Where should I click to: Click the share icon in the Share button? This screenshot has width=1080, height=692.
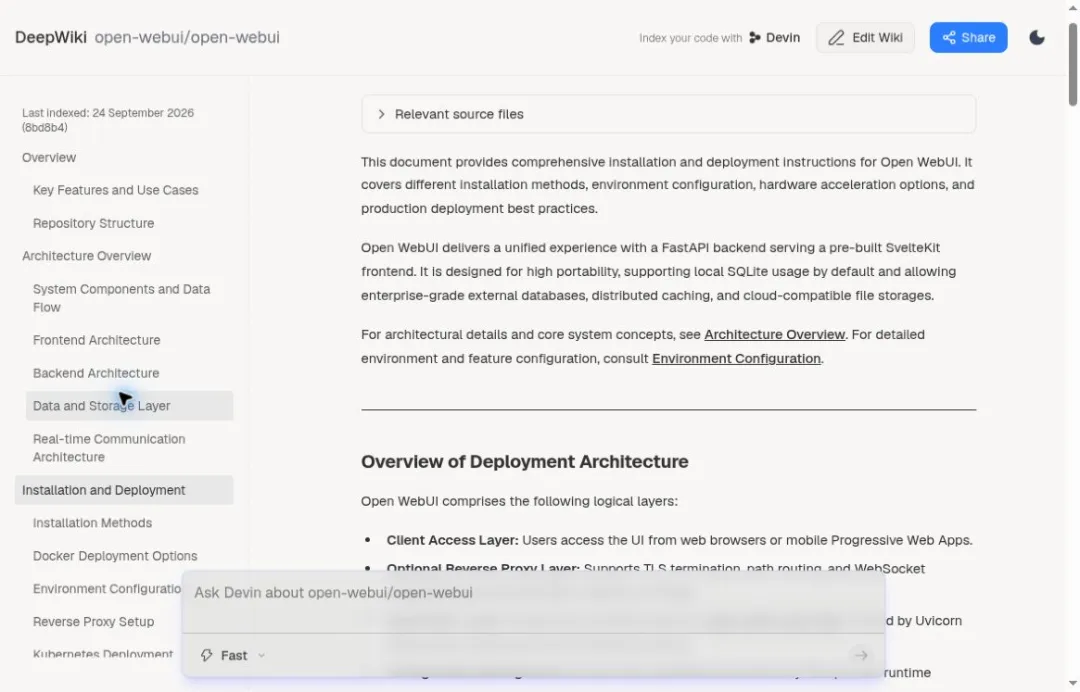949,38
